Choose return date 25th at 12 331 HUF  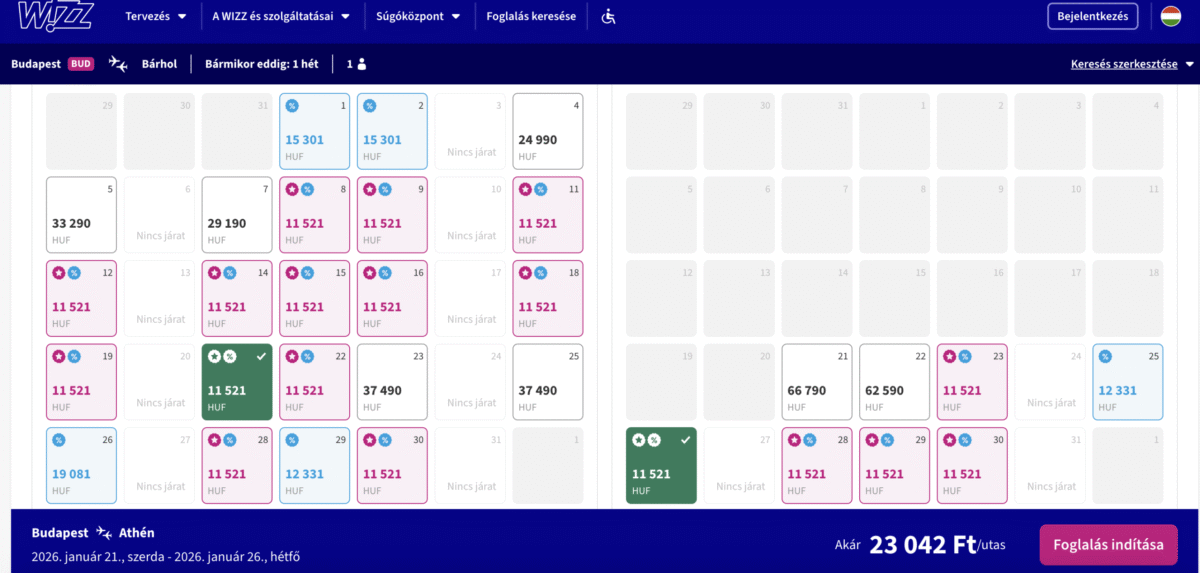pos(1127,382)
